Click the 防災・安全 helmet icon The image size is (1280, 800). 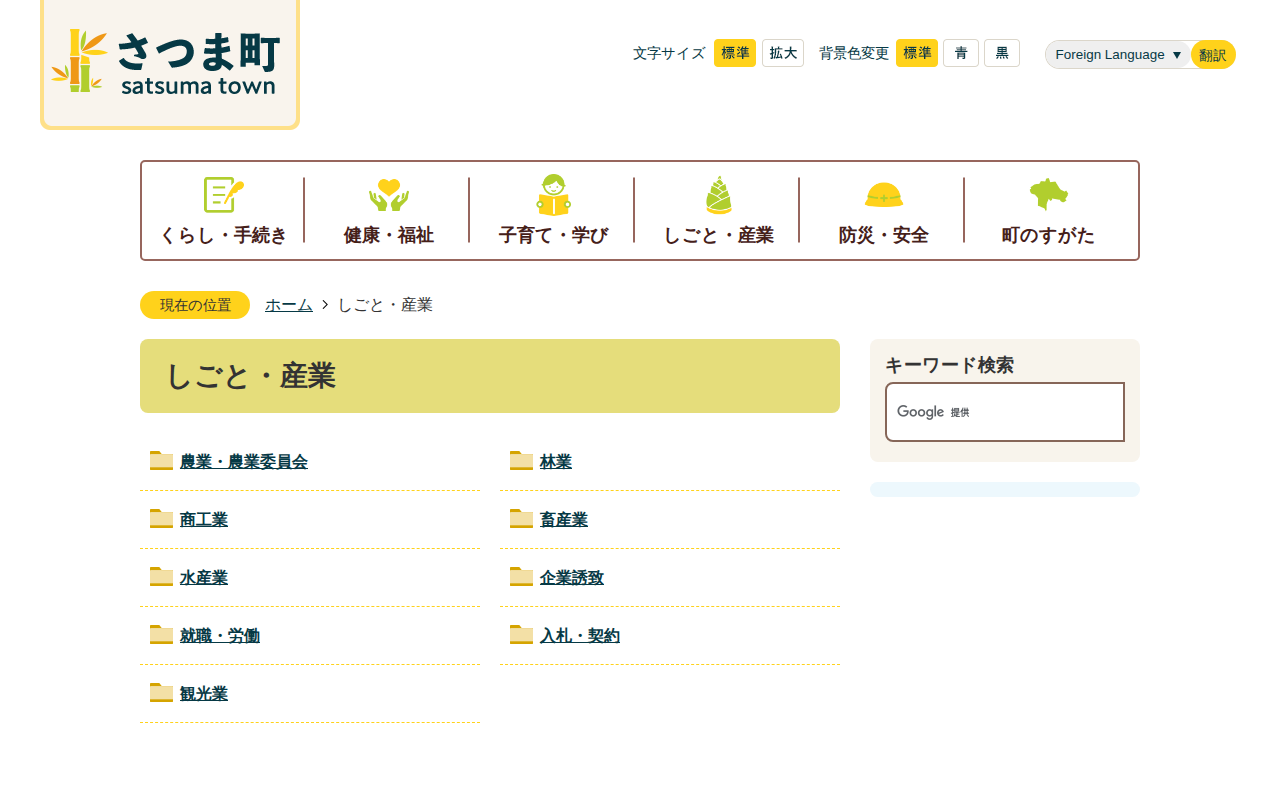coord(884,194)
